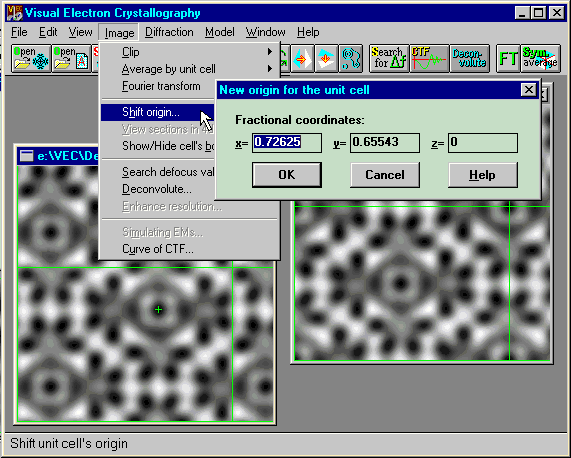Screen dimensions: 571x458
Task: Click the e:\VEC child window system icon
Action: point(26,156)
